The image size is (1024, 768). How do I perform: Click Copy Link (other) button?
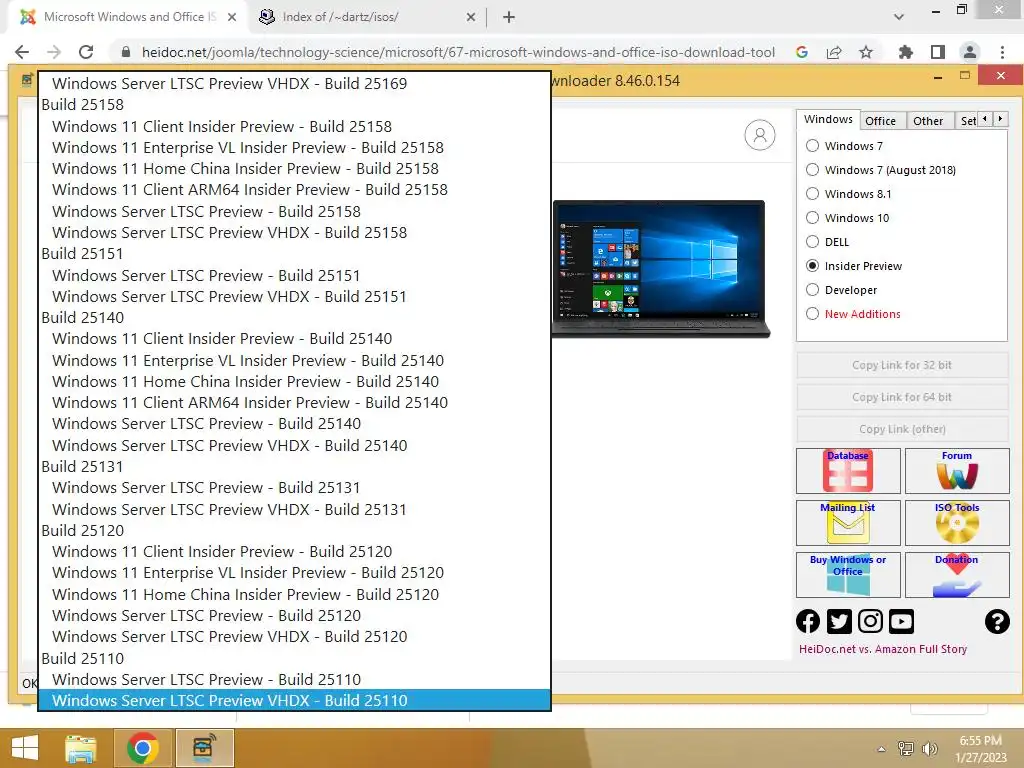point(902,429)
